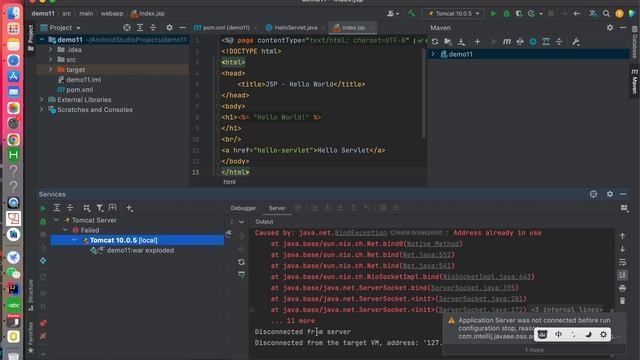The height and width of the screenshot is (360, 640).
Task: Open Project panel gear settings
Action: [x=169, y=28]
